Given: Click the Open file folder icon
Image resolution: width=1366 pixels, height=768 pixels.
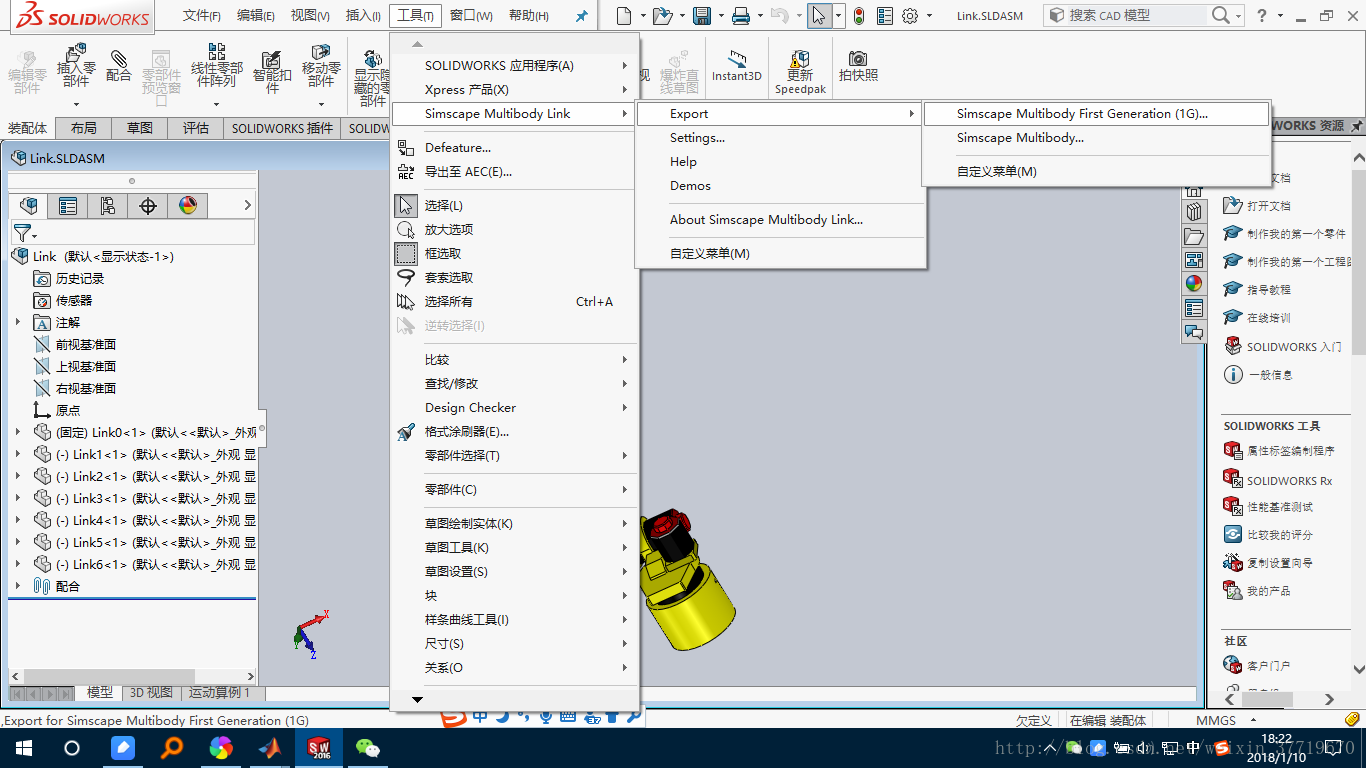Looking at the screenshot, I should pos(661,16).
